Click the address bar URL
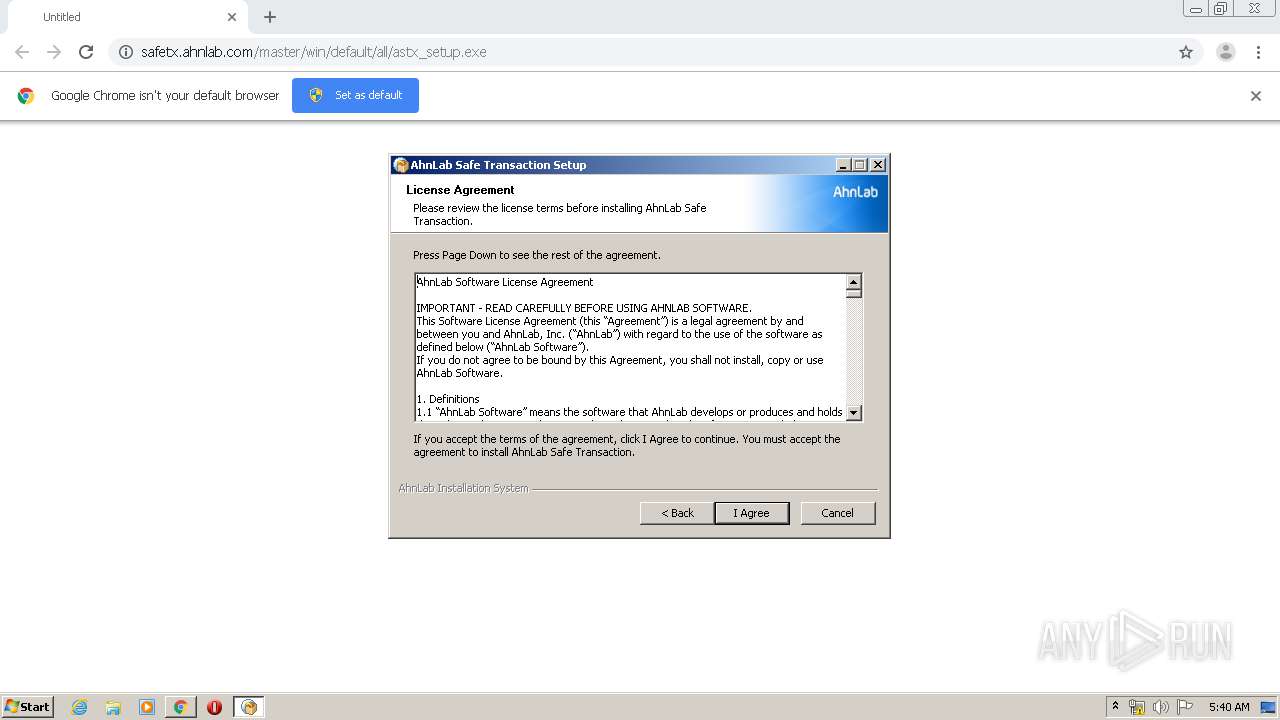Image resolution: width=1280 pixels, height=720 pixels. 314,52
